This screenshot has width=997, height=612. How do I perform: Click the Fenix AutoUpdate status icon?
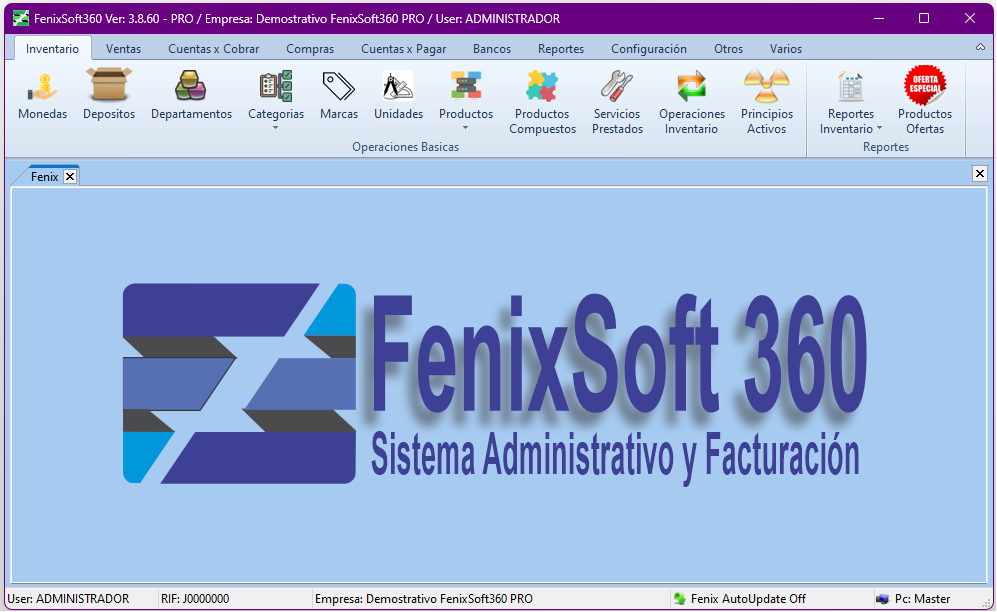tap(680, 599)
